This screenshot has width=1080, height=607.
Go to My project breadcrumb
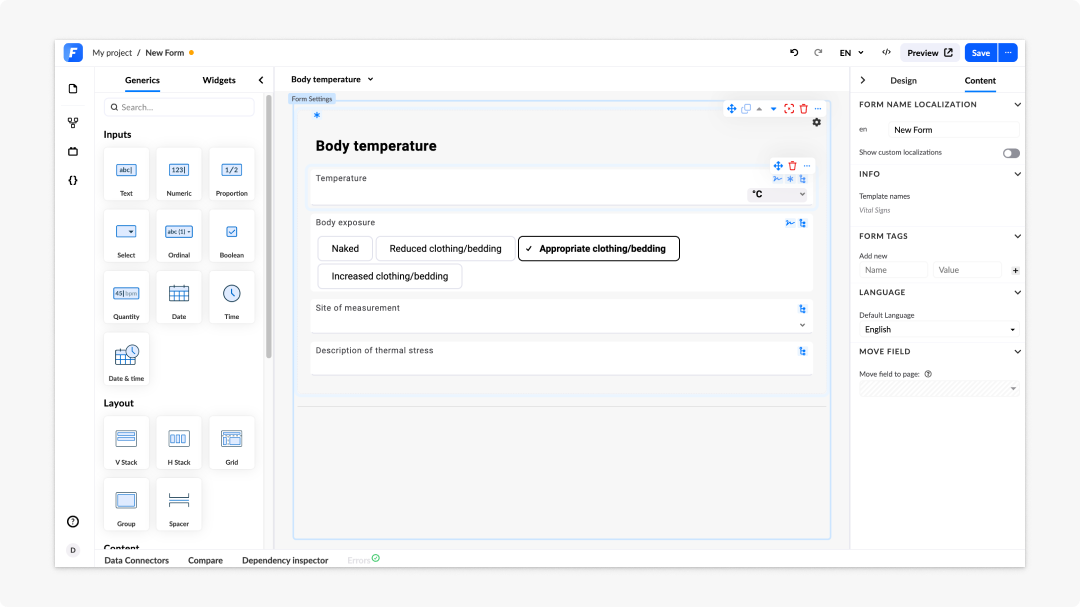tap(112, 52)
